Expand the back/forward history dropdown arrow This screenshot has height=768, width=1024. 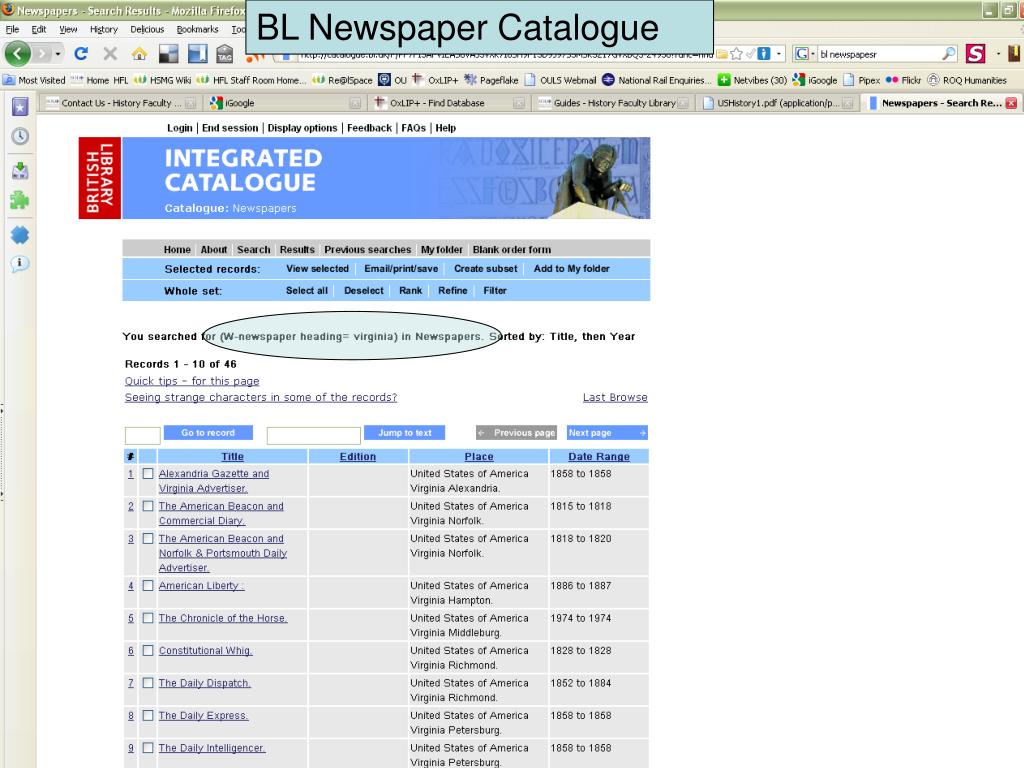(x=57, y=54)
